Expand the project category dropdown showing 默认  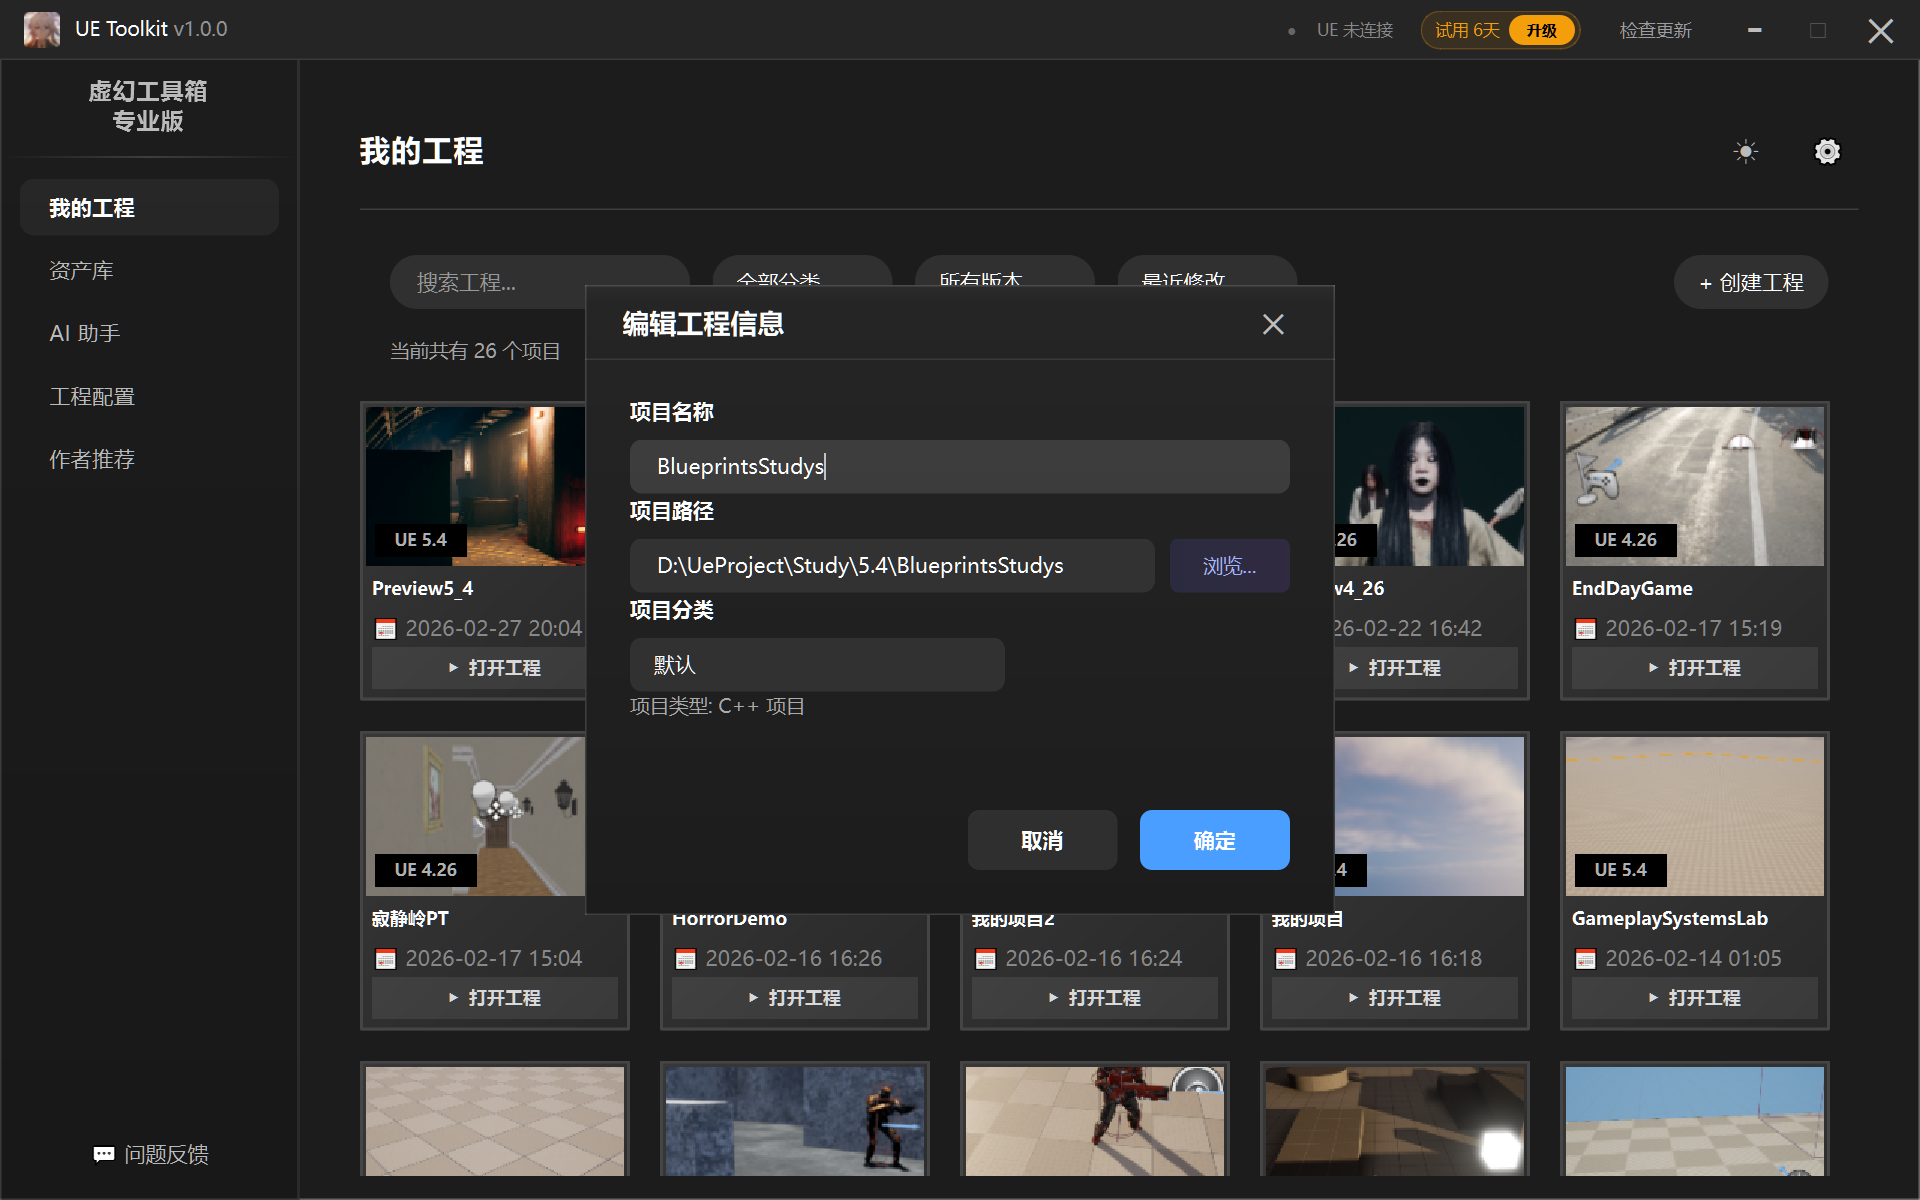tap(816, 665)
